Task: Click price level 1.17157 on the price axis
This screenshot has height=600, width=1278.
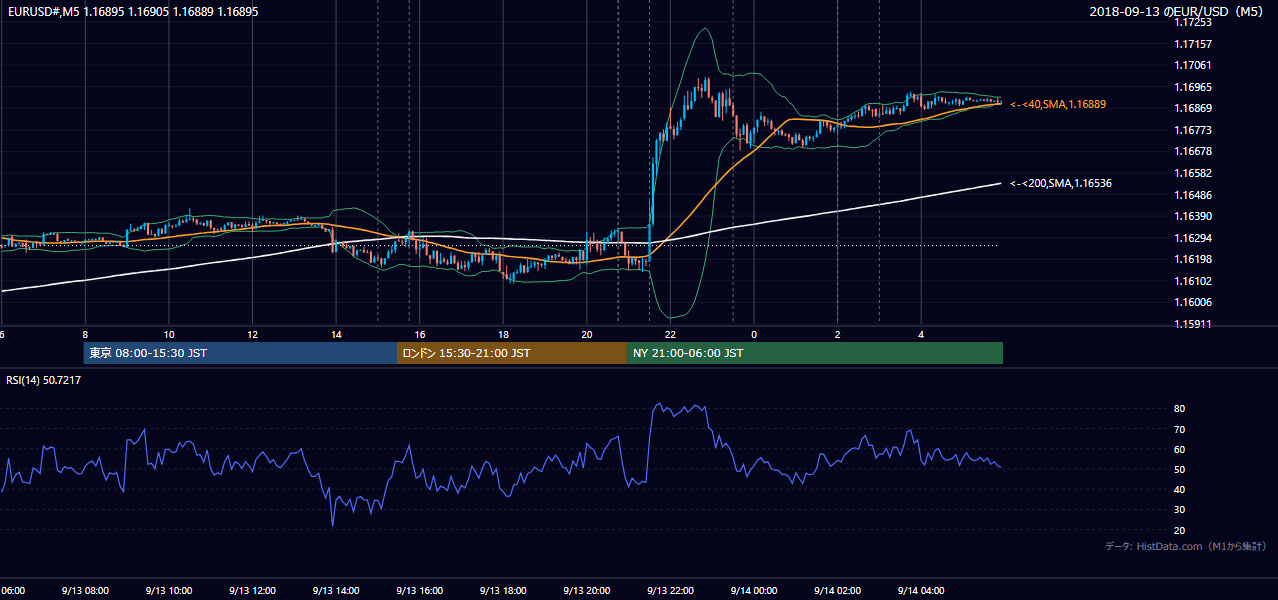Action: (1193, 44)
